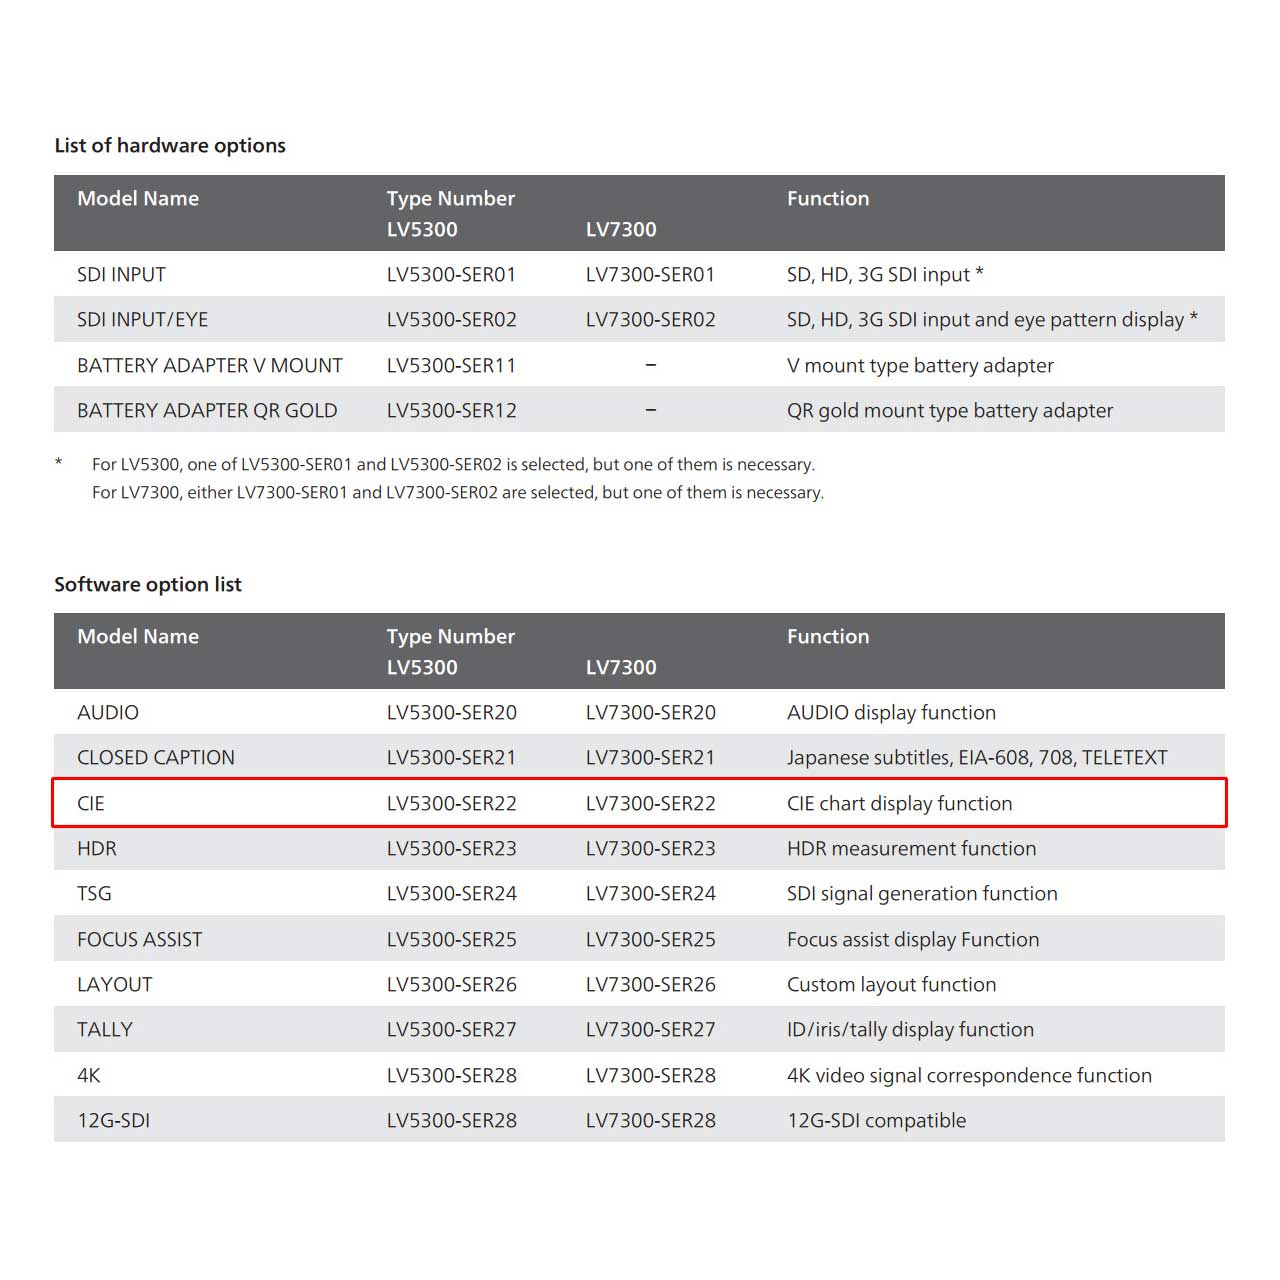1280x1280 pixels.
Task: Click LV5300-SER22 type number
Action: pyautogui.click(x=452, y=803)
